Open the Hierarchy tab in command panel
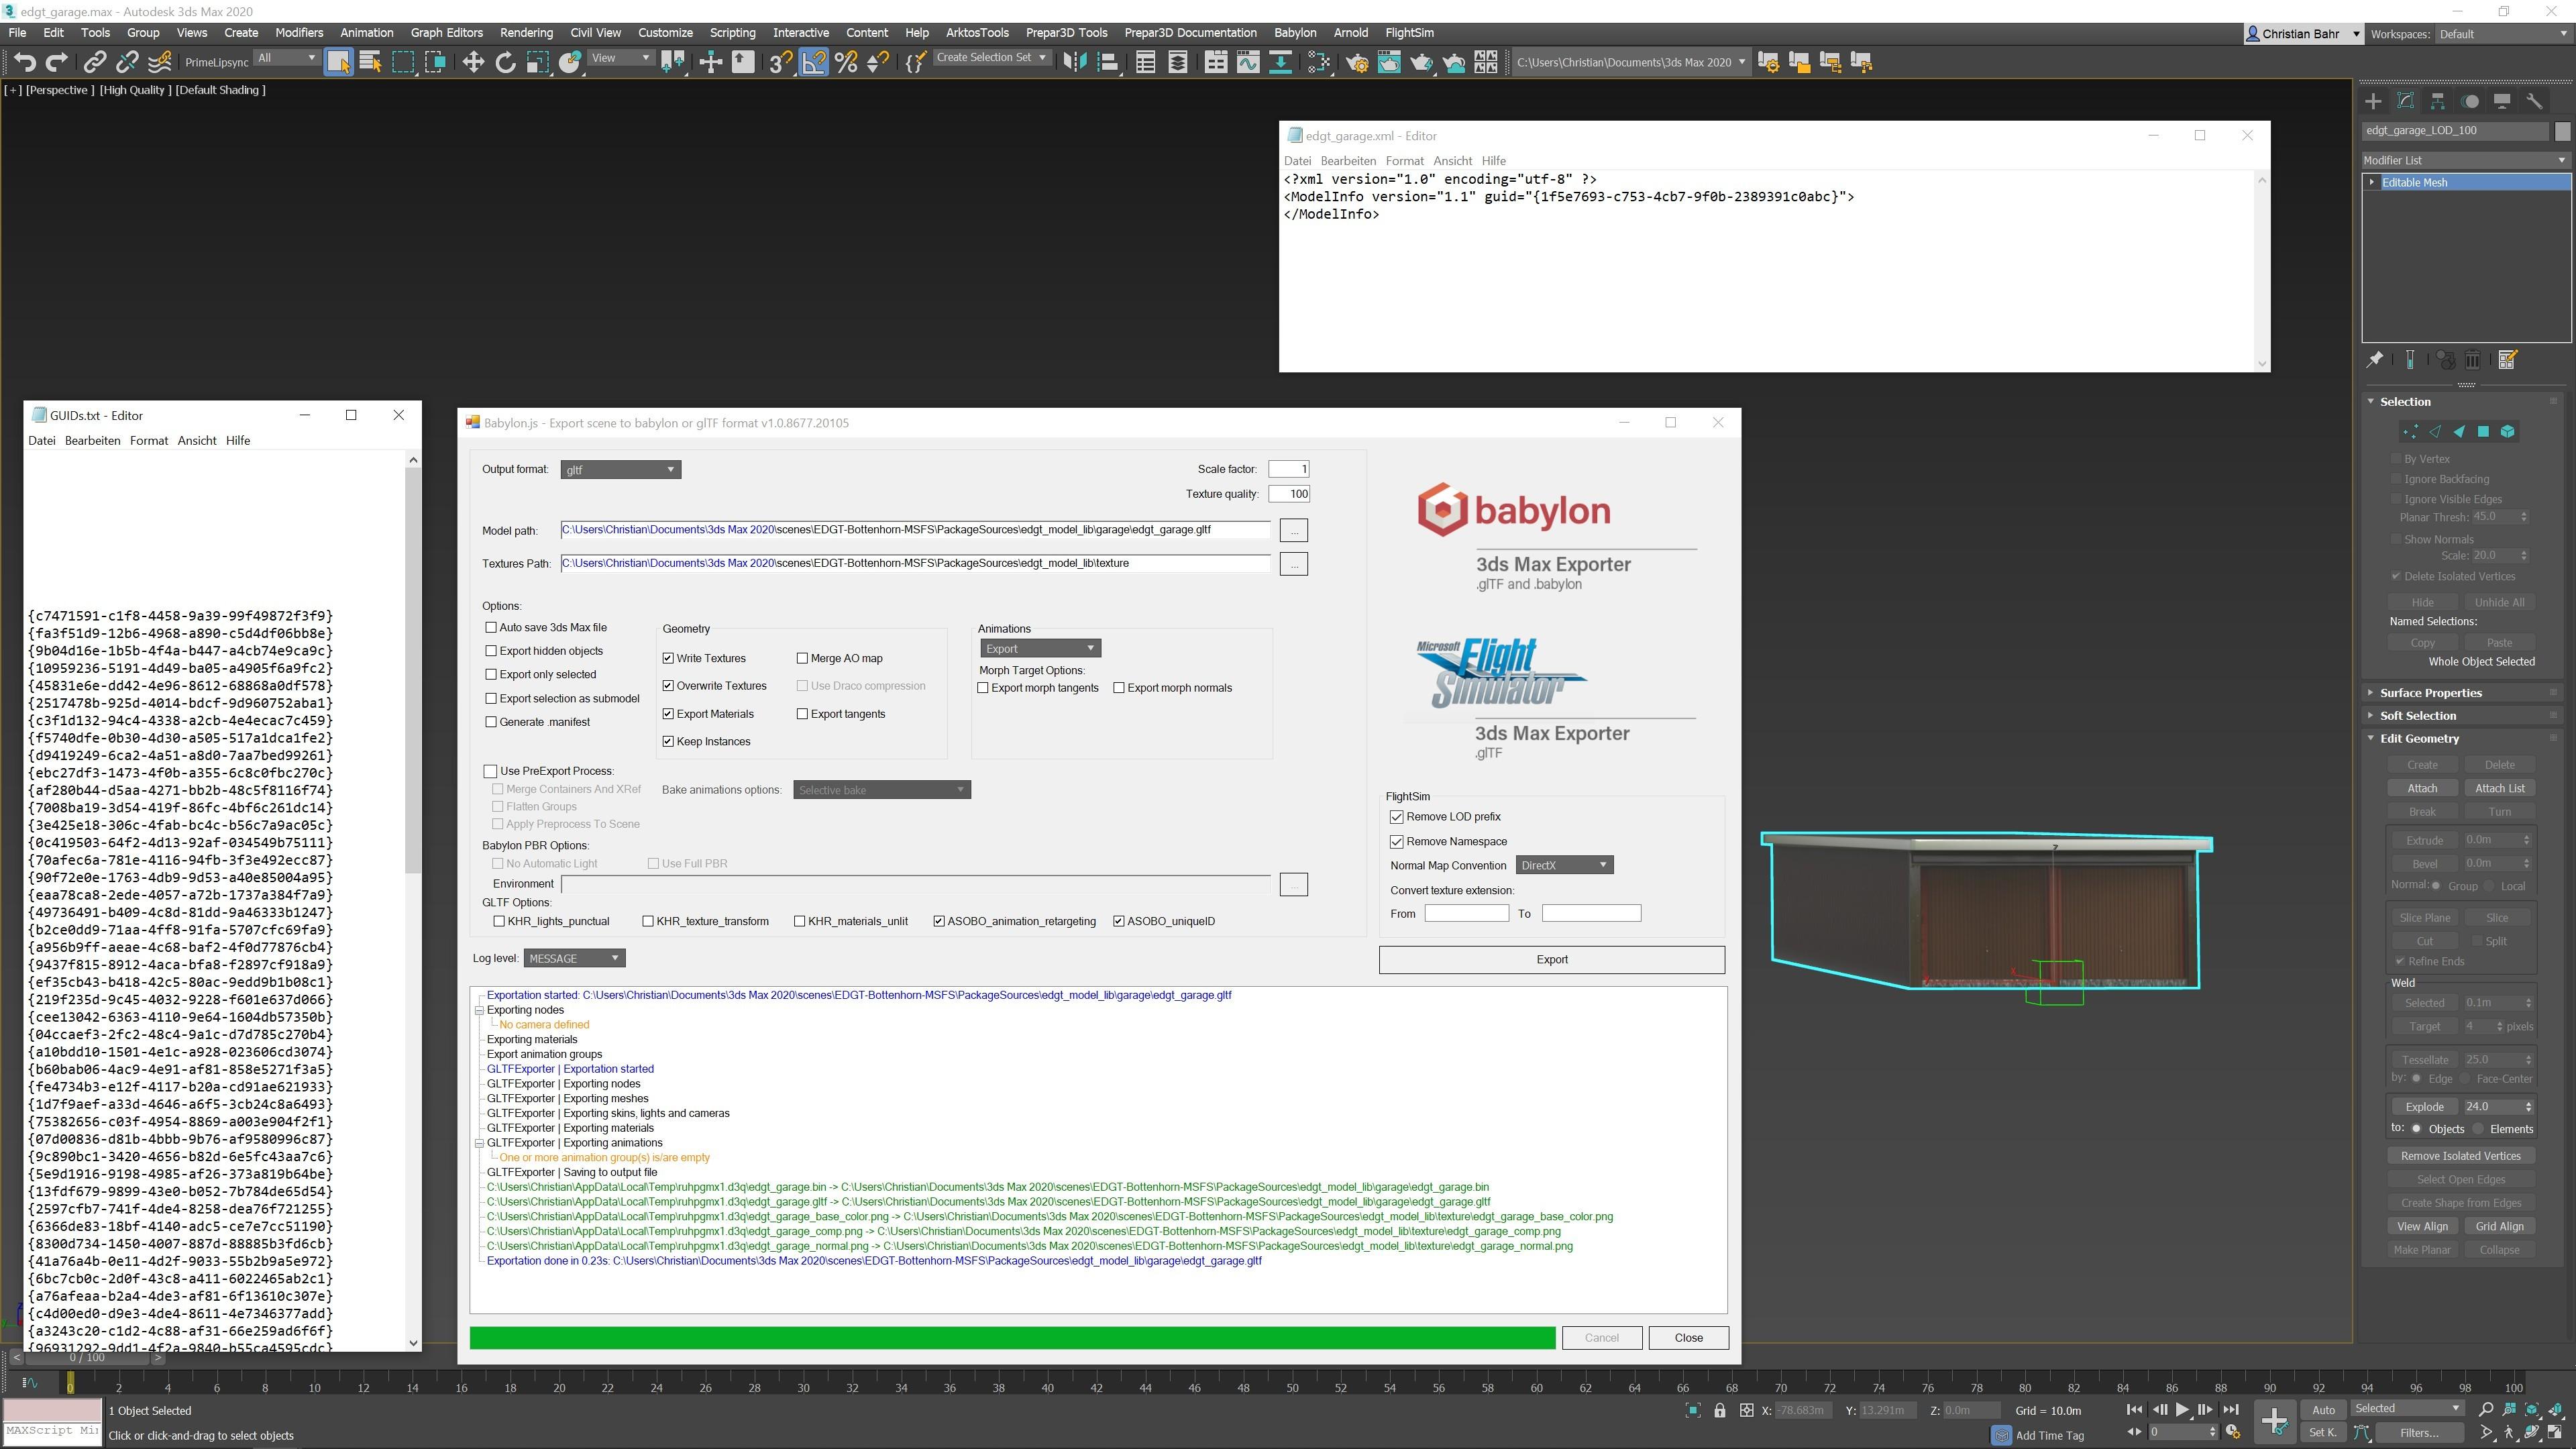Image resolution: width=2576 pixels, height=1449 pixels. coord(2437,101)
